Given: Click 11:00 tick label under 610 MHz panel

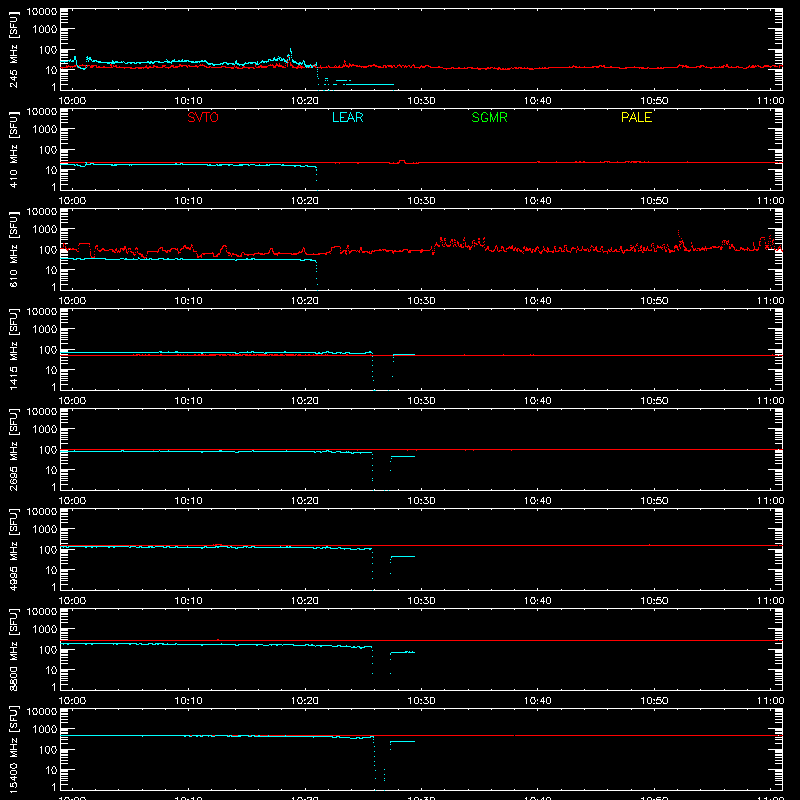Looking at the screenshot, I should point(770,301).
